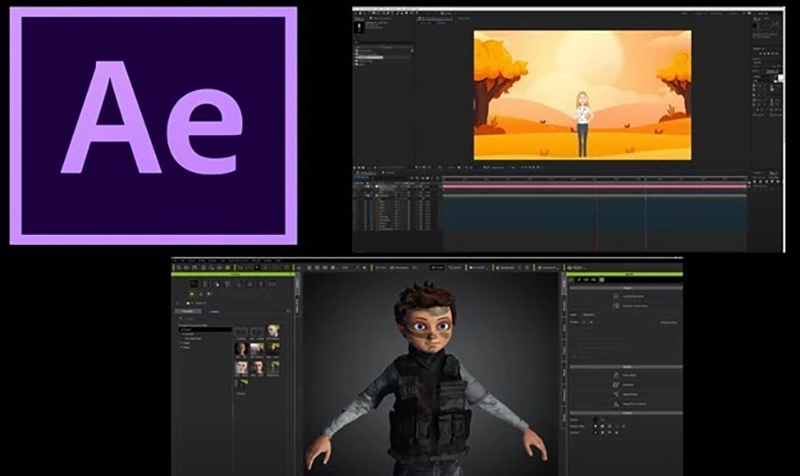Open the File menu in Character Creator
This screenshot has width=800, height=476.
coord(175,261)
